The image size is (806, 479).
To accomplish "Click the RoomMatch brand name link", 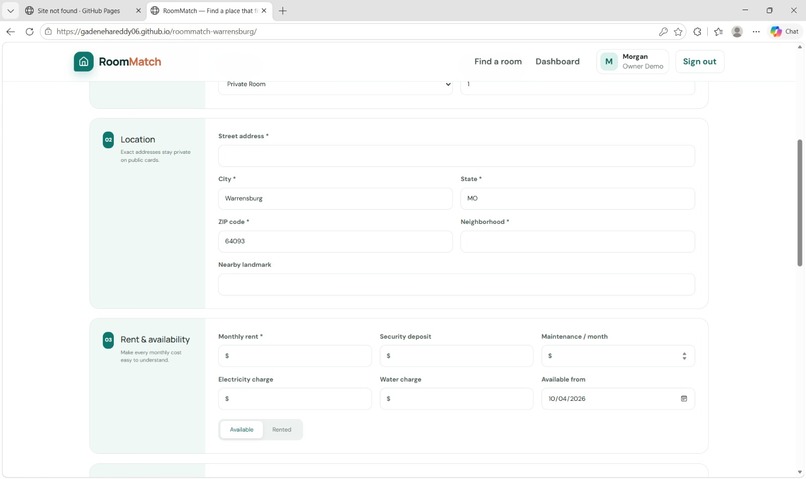I will click(130, 62).
